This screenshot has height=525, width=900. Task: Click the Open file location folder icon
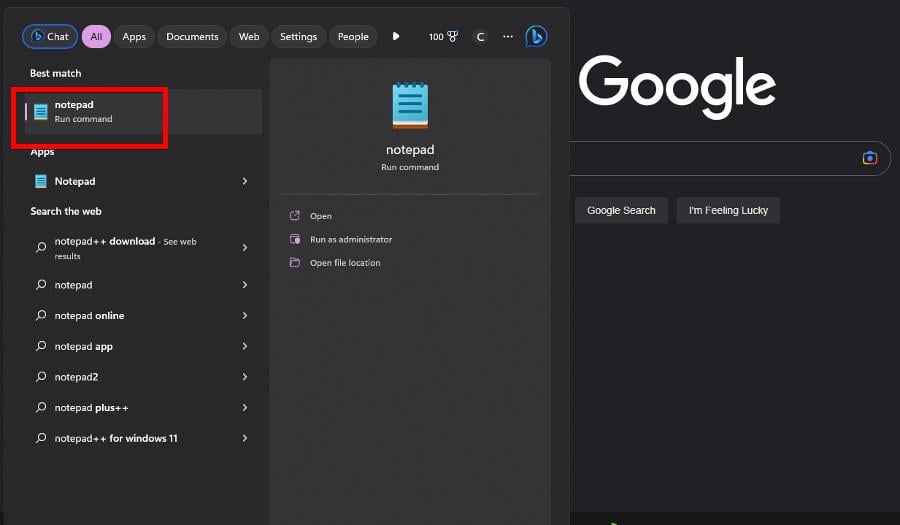[x=295, y=262]
